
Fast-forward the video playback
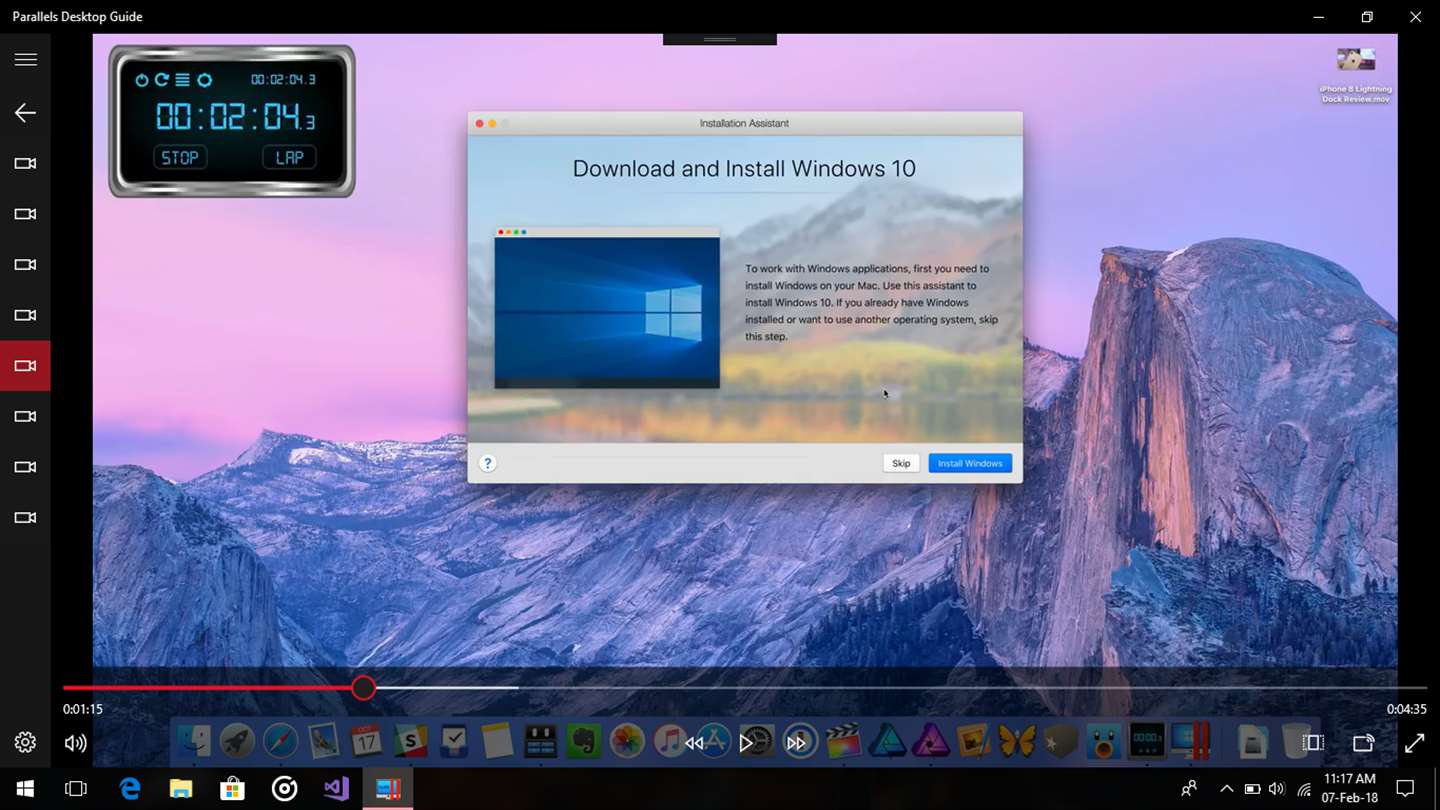pos(796,743)
